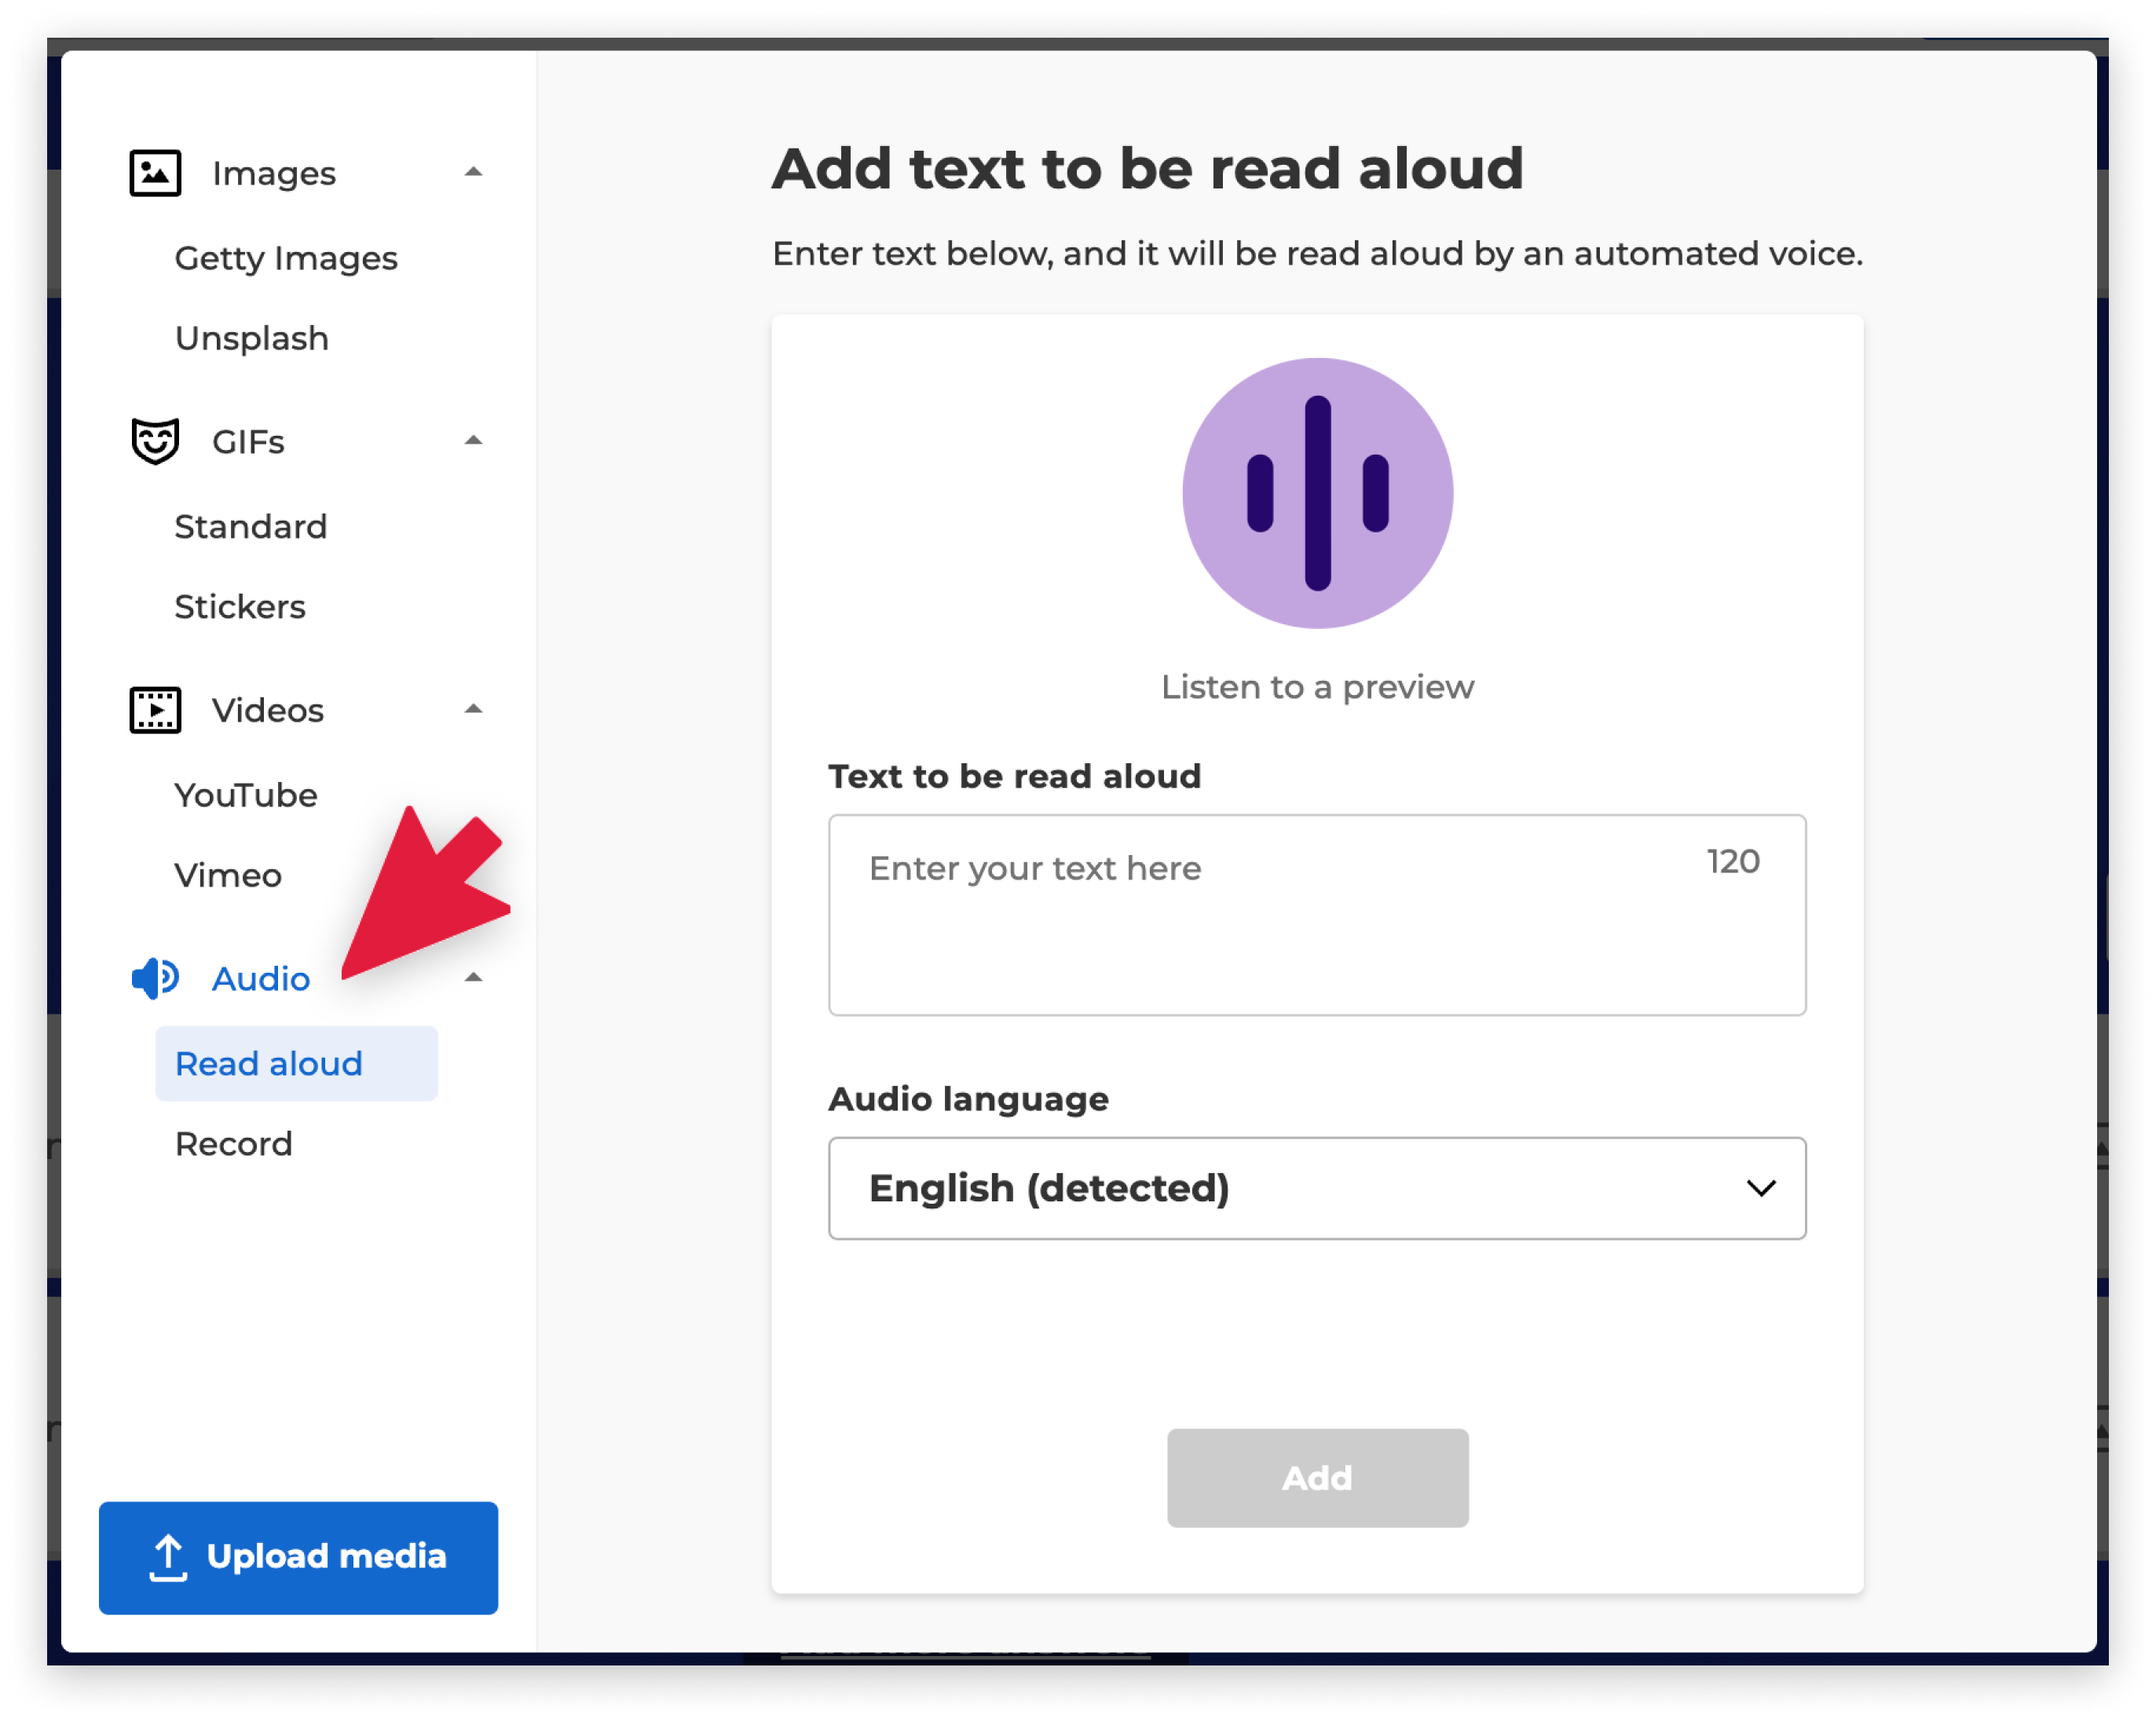Click the Audio speaker icon
Viewport: 2156px width, 1722px height.
click(x=155, y=978)
